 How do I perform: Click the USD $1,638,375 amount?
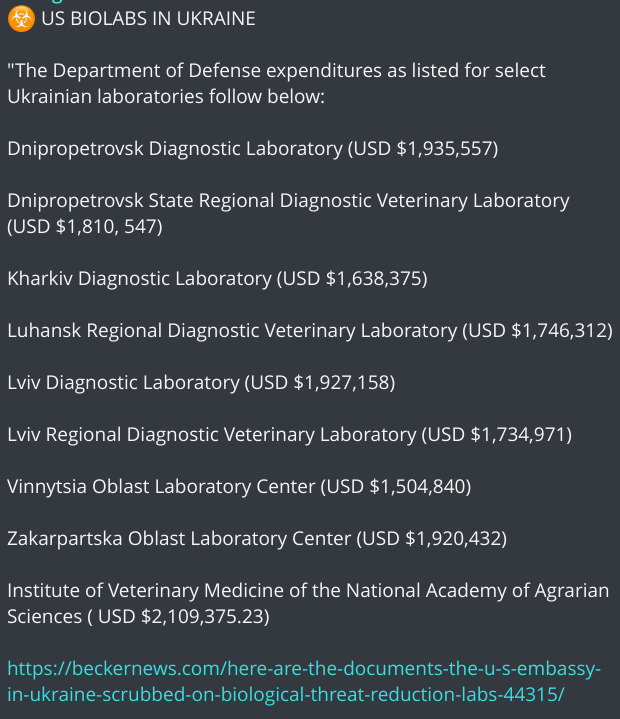[351, 278]
